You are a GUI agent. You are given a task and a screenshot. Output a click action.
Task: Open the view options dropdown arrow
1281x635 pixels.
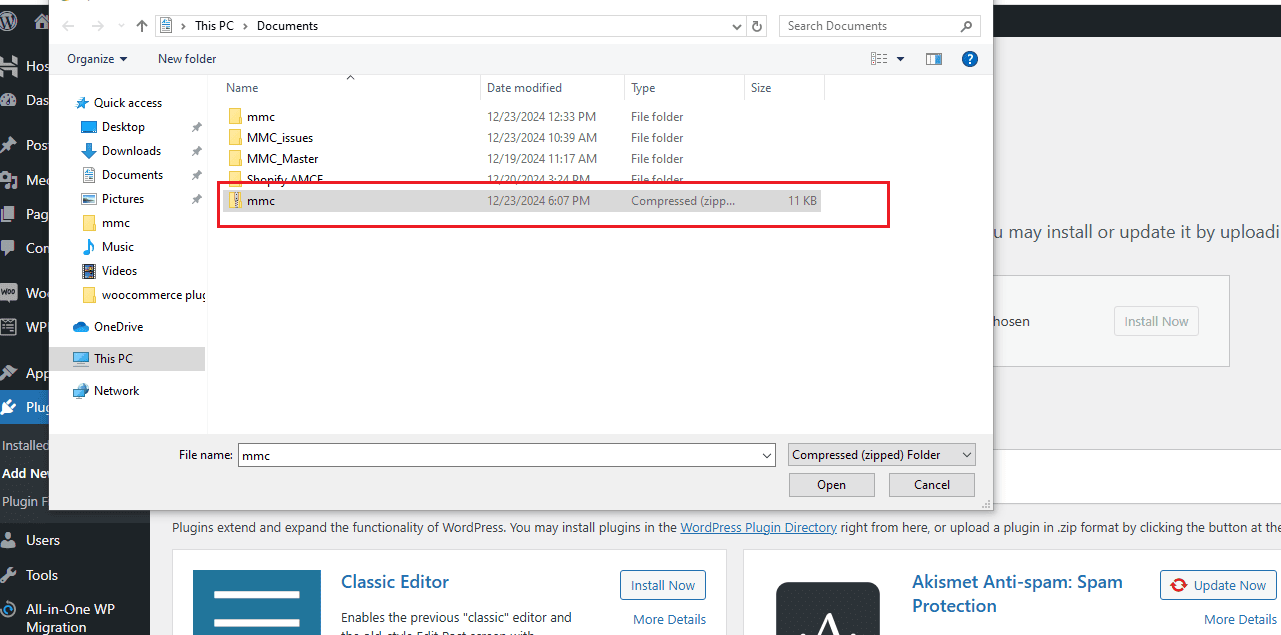click(x=900, y=59)
